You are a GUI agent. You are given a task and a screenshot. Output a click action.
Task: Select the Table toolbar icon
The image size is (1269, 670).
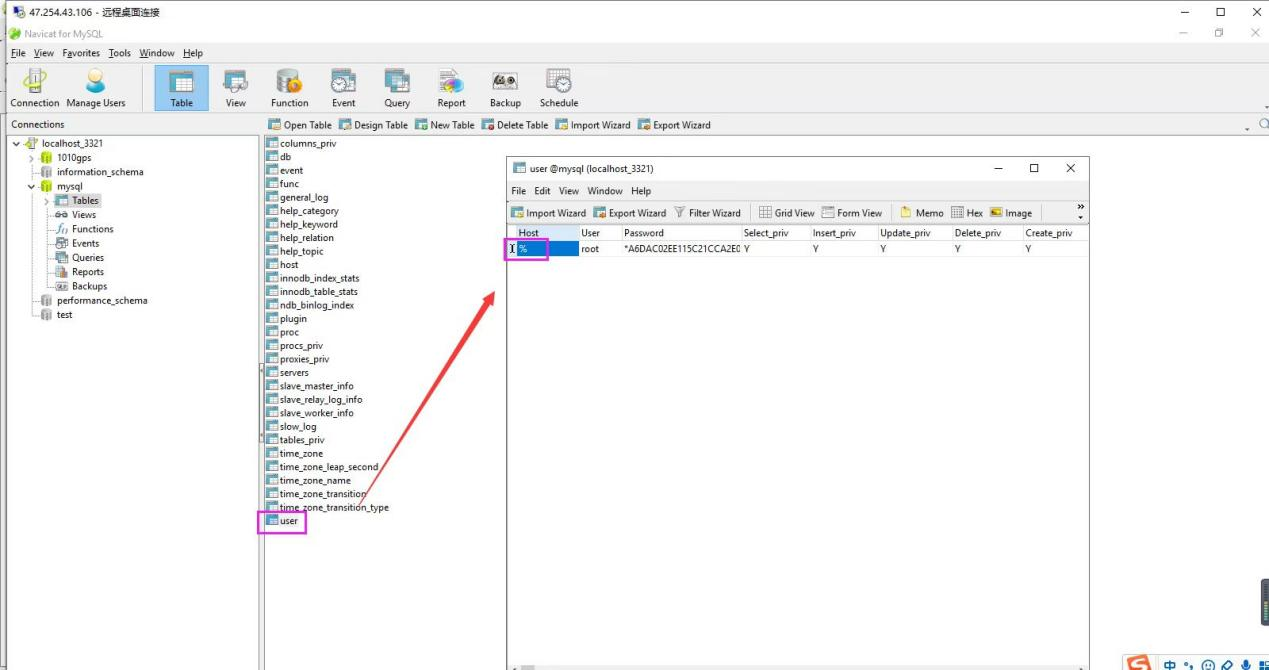181,88
